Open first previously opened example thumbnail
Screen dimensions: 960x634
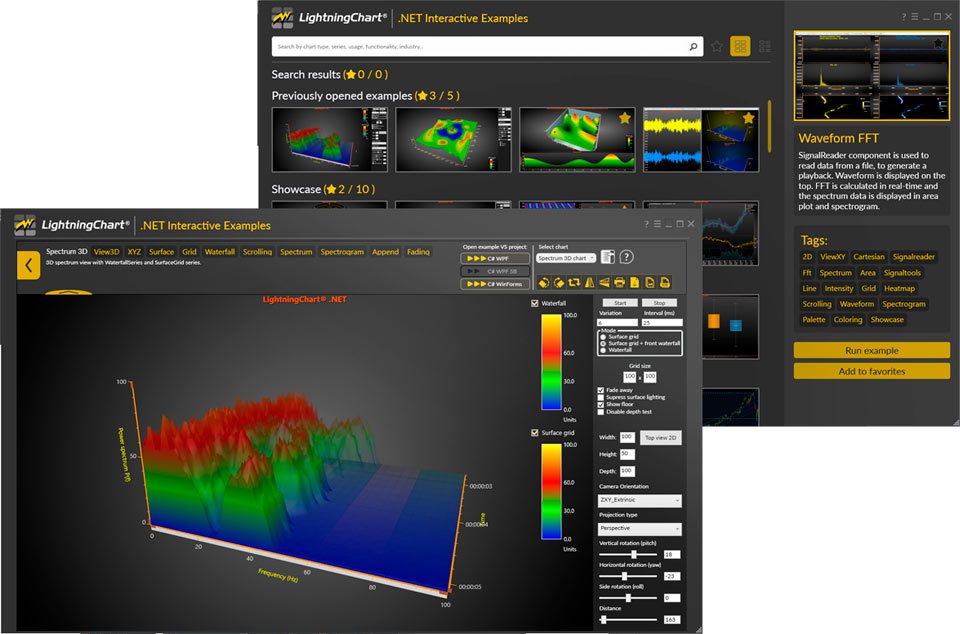click(x=329, y=140)
